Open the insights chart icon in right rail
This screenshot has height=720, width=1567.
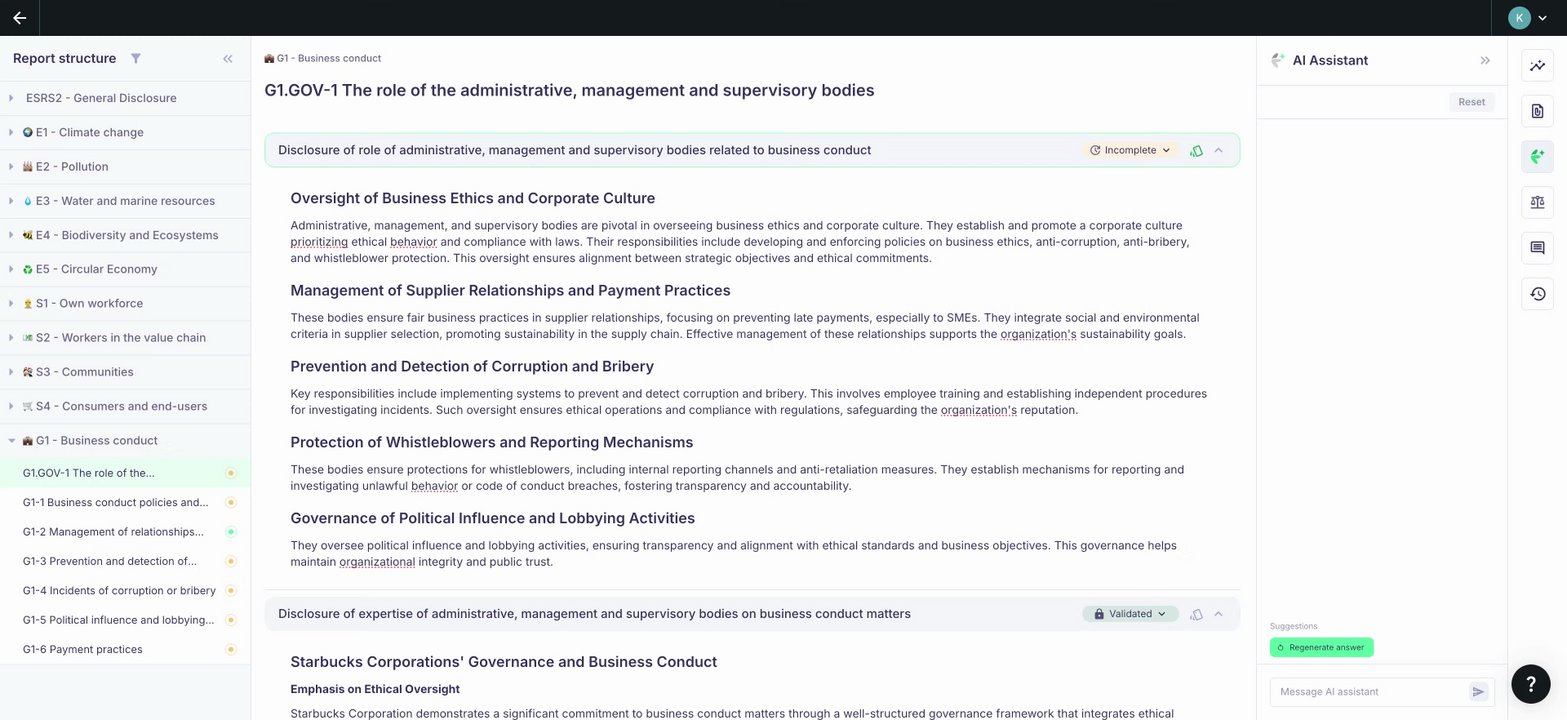coord(1537,66)
